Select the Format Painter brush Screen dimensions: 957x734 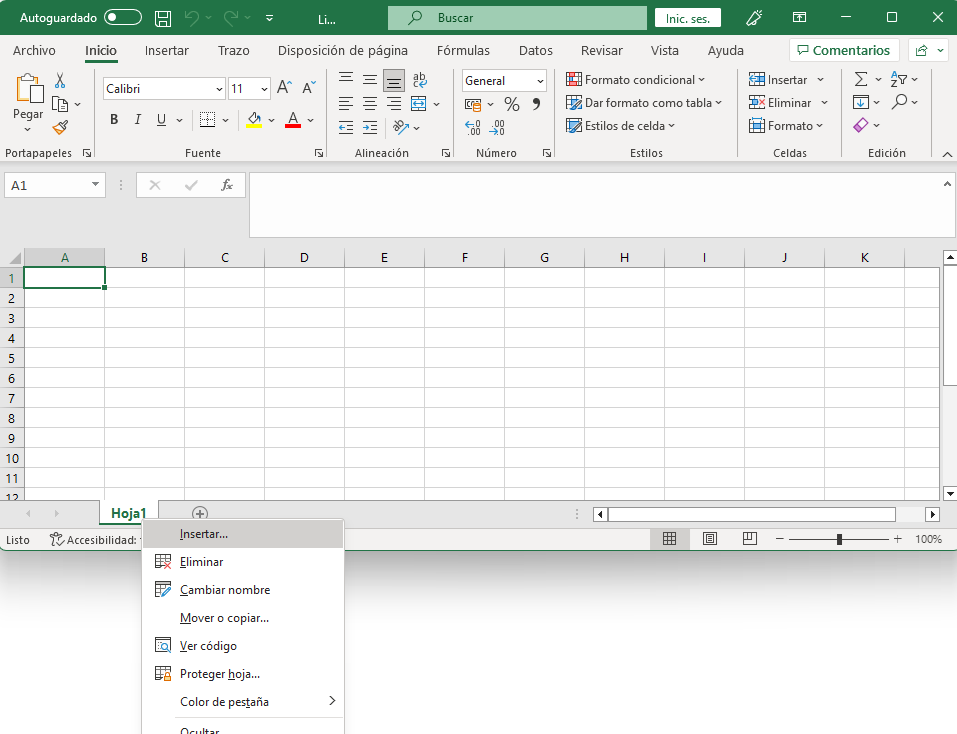pyautogui.click(x=60, y=128)
